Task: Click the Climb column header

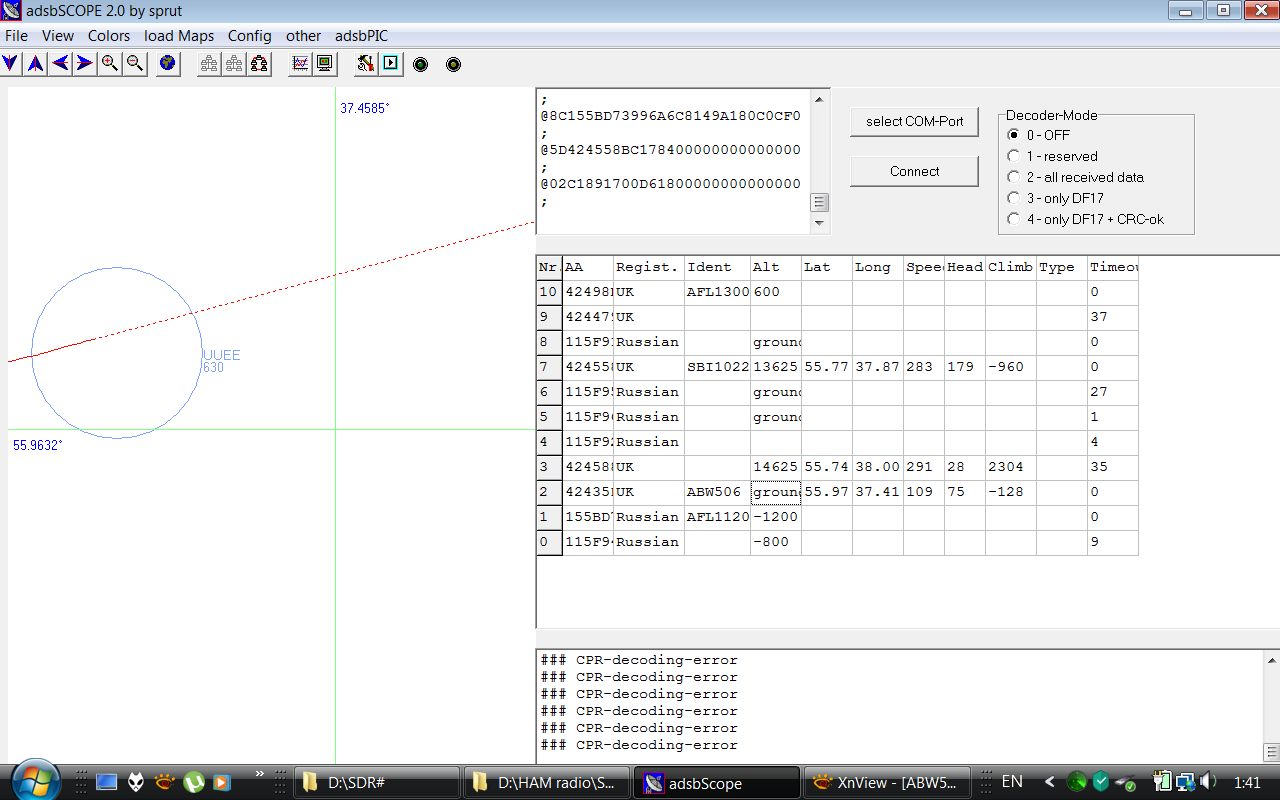Action: 1010,267
